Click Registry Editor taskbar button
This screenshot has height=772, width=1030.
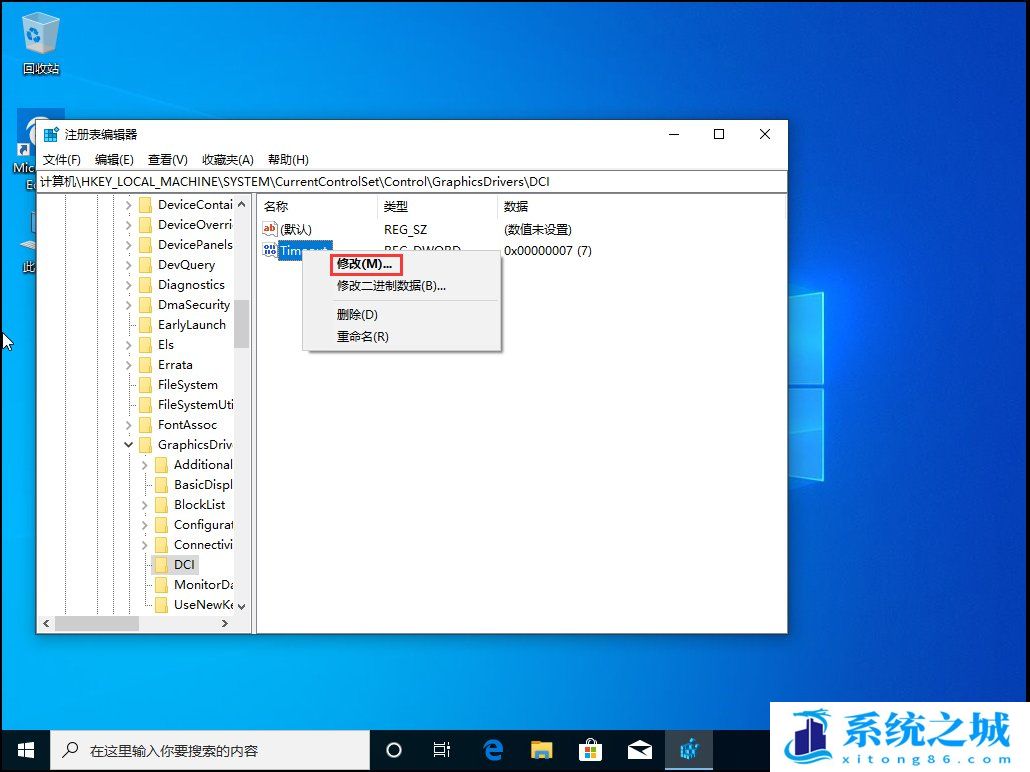[689, 750]
